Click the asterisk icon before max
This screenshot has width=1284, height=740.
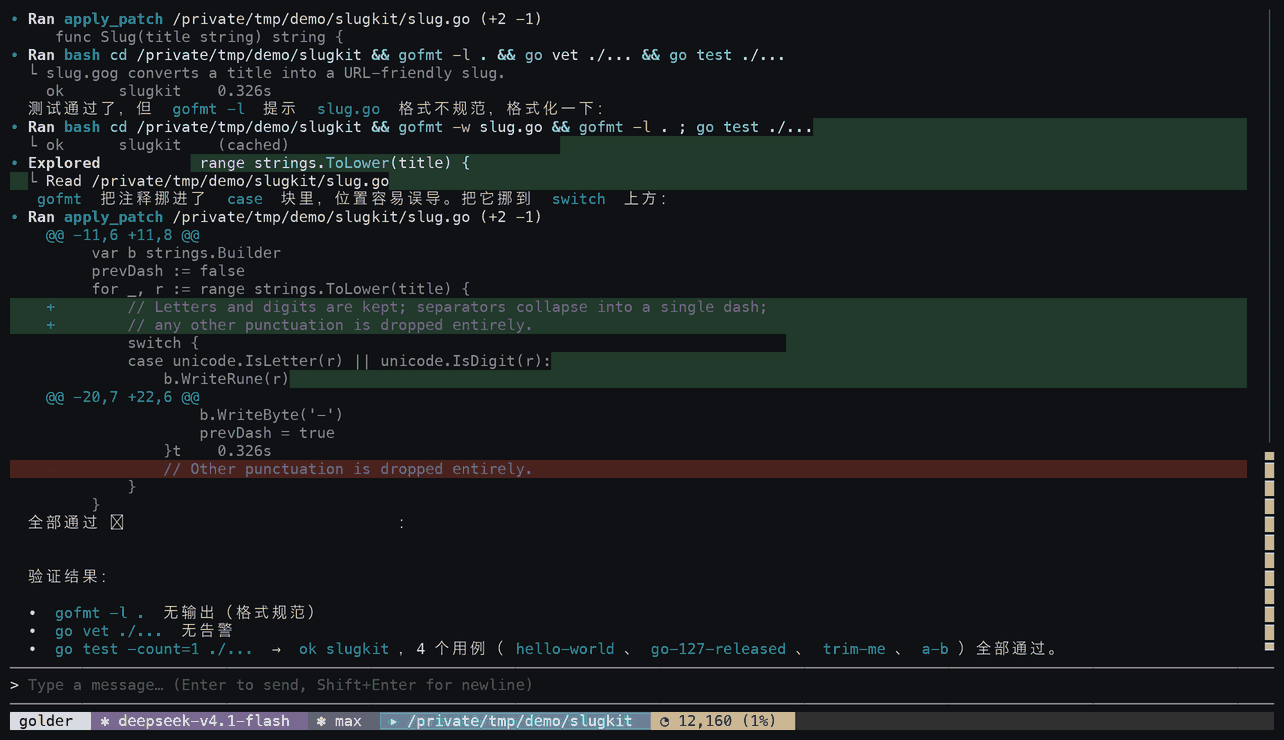[321, 721]
